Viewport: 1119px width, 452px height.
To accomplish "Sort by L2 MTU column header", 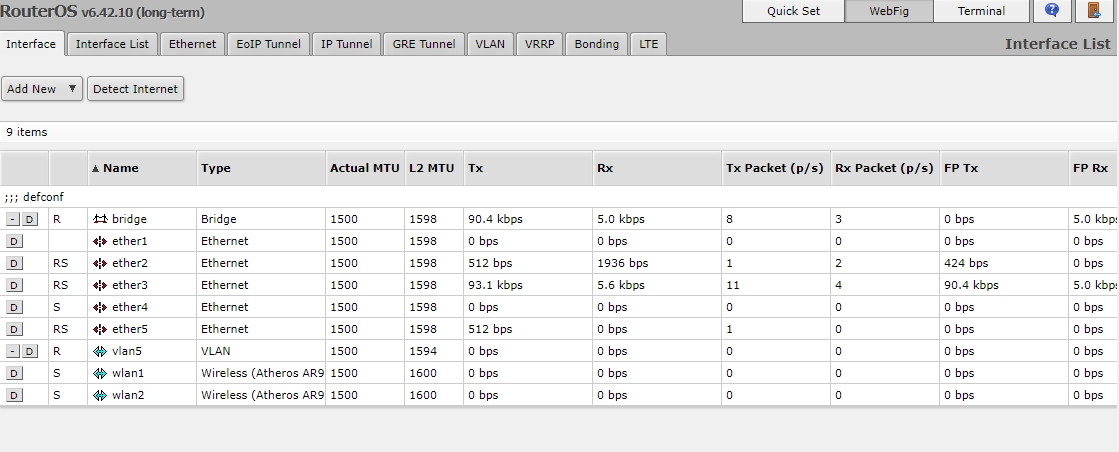I will point(432,169).
